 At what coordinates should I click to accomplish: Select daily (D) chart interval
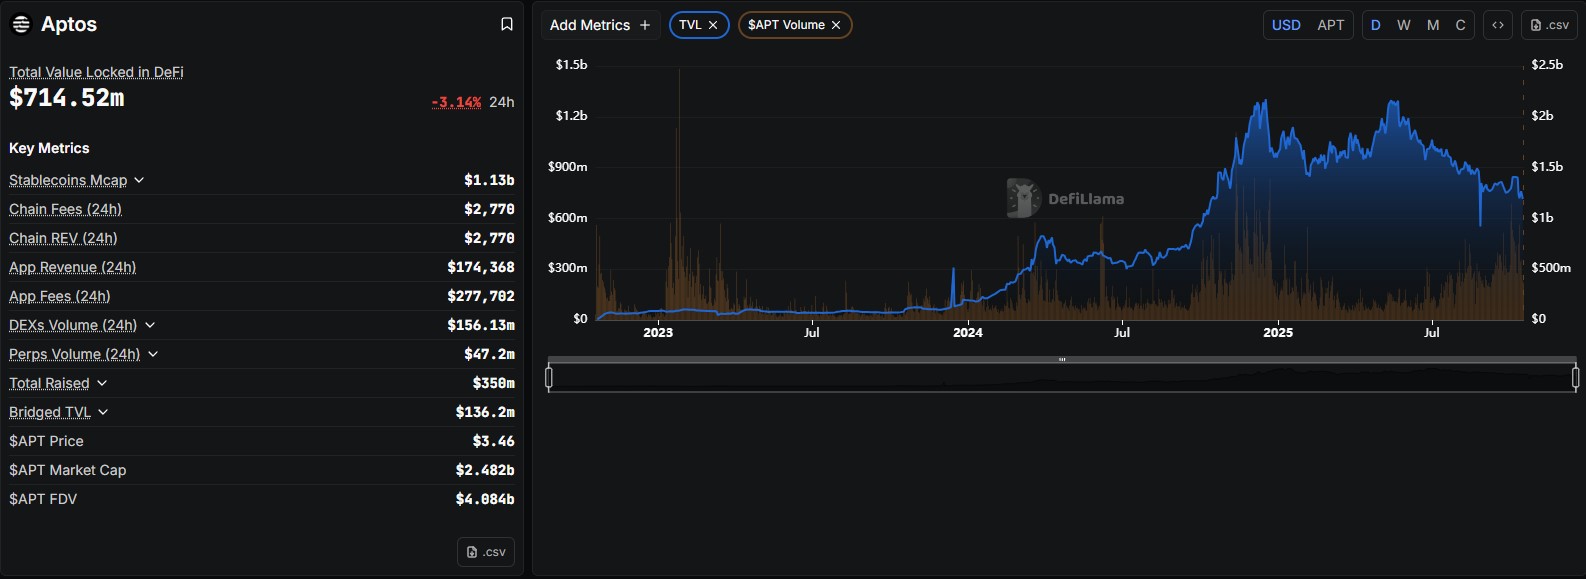click(x=1376, y=25)
